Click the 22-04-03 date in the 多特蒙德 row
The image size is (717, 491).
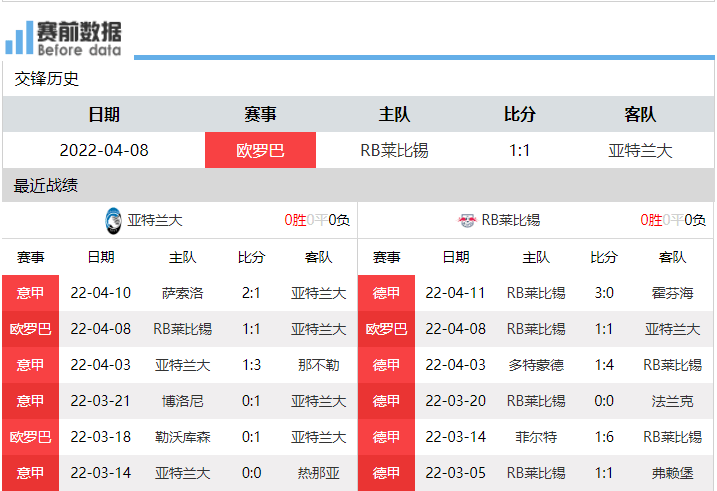pyautogui.click(x=455, y=365)
